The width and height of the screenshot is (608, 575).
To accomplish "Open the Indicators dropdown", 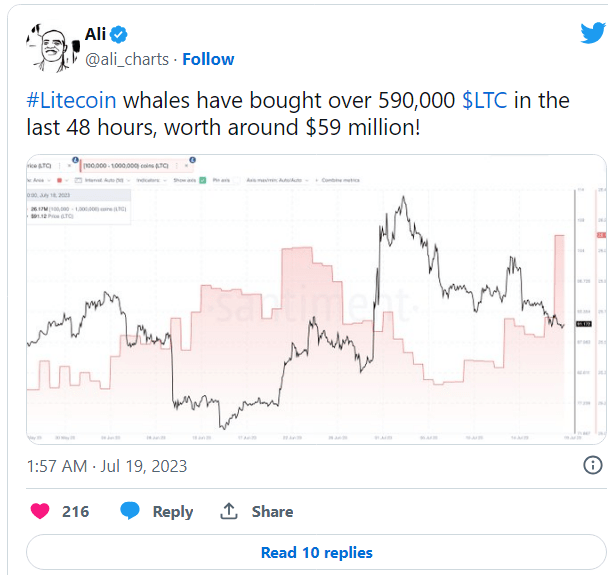I will coord(152,180).
